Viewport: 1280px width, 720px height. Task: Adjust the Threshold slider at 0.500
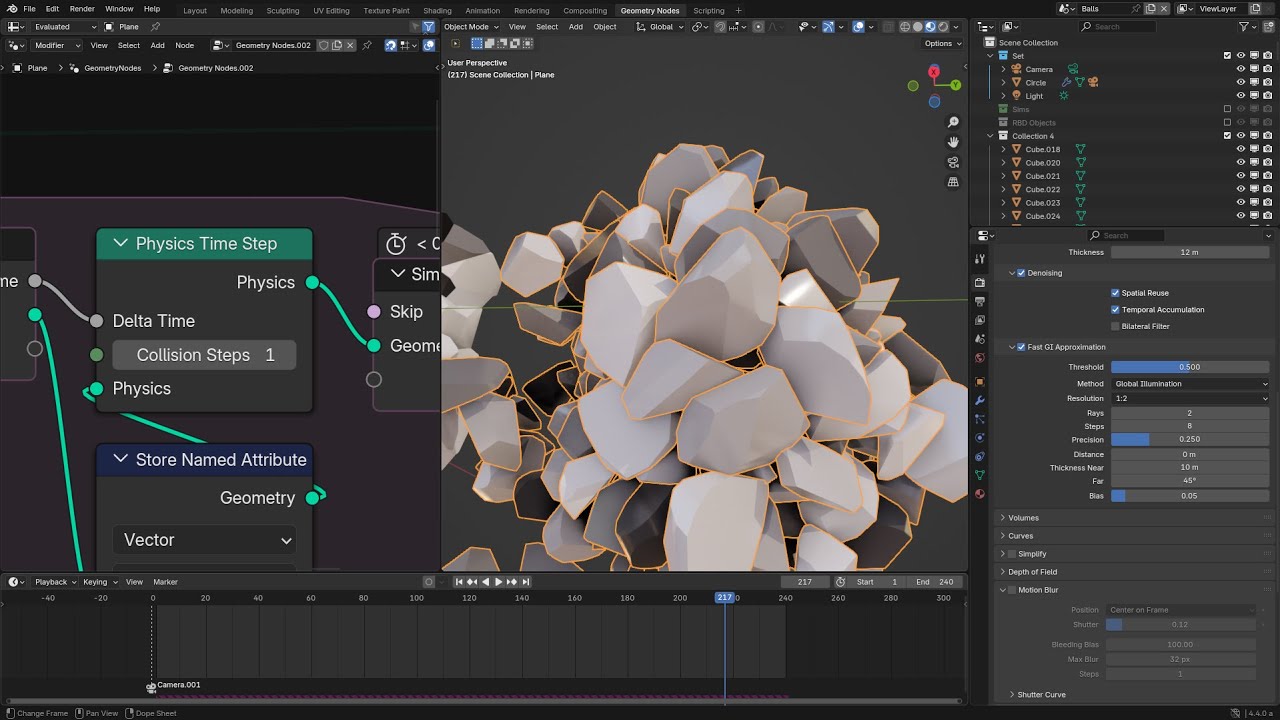click(x=1190, y=367)
